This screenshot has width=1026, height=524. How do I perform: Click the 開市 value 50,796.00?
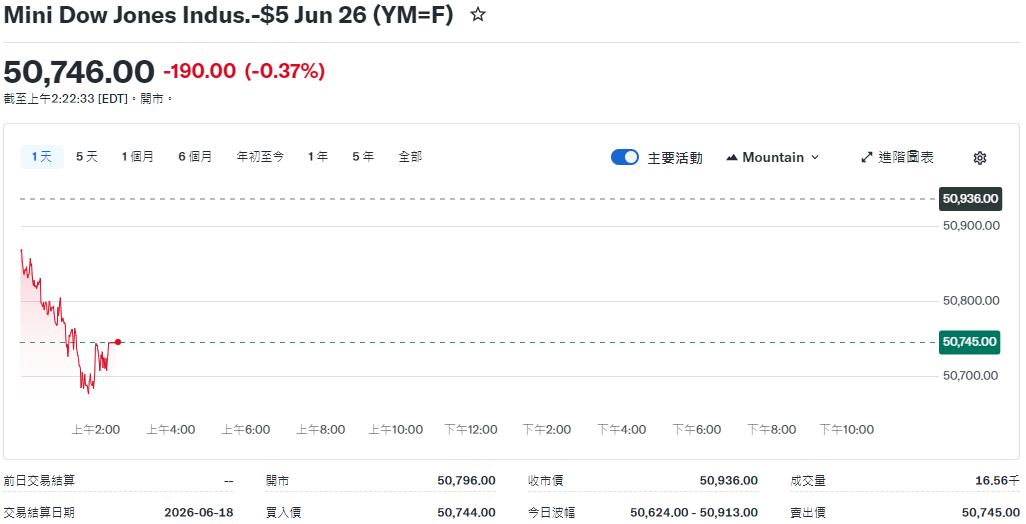coord(467,481)
